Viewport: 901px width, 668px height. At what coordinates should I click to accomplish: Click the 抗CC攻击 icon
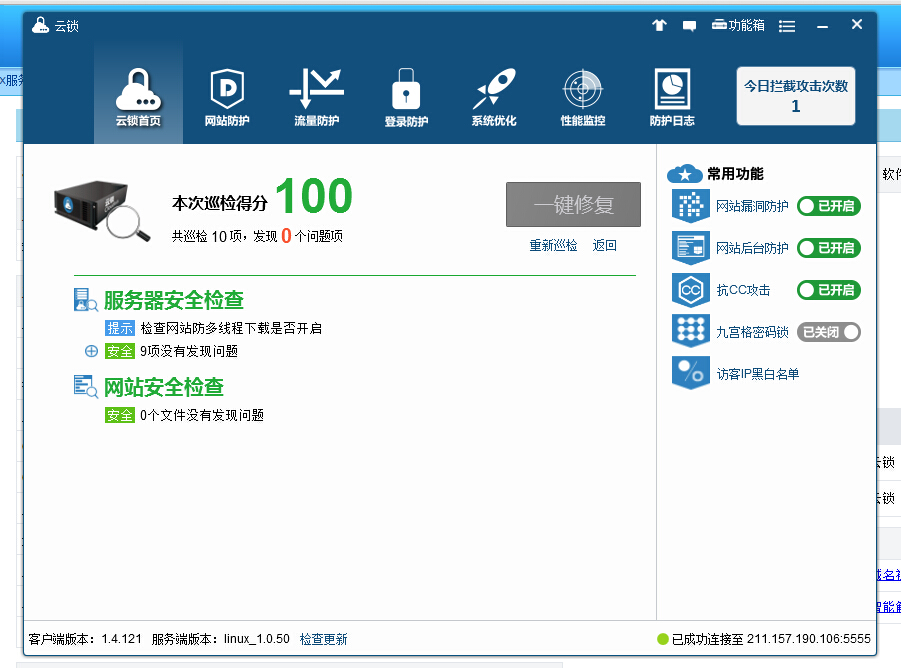pos(691,290)
